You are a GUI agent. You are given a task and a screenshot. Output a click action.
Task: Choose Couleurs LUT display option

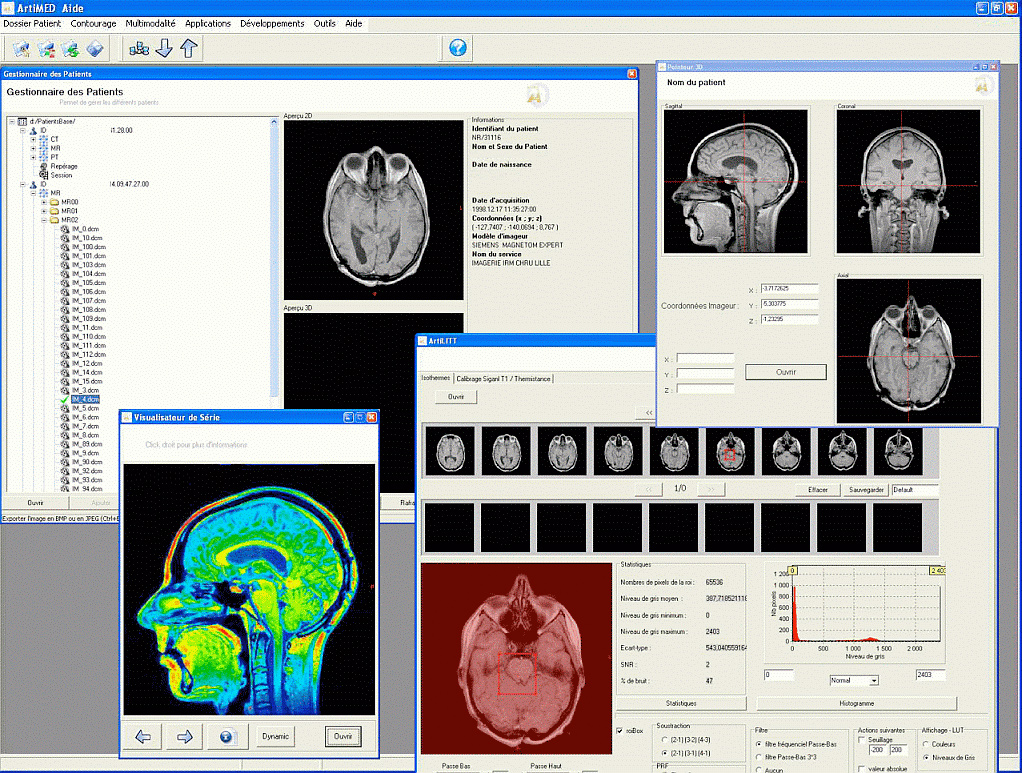(926, 744)
